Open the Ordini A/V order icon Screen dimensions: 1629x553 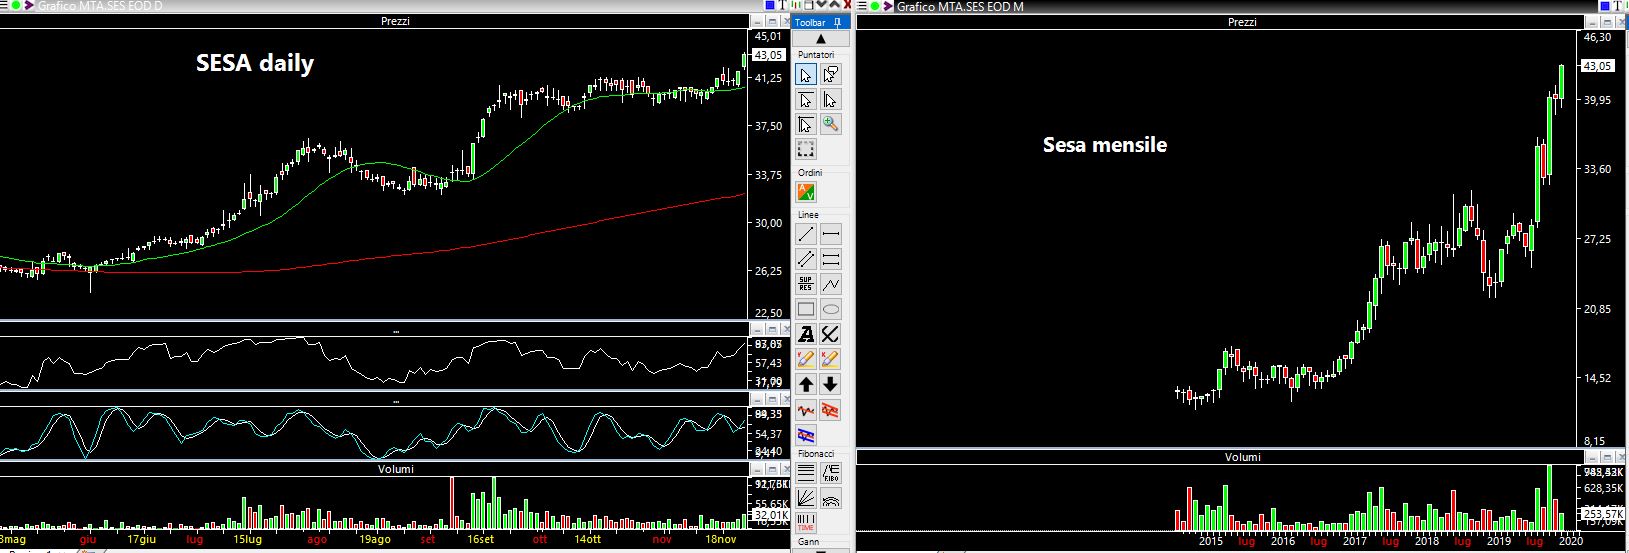(x=806, y=192)
